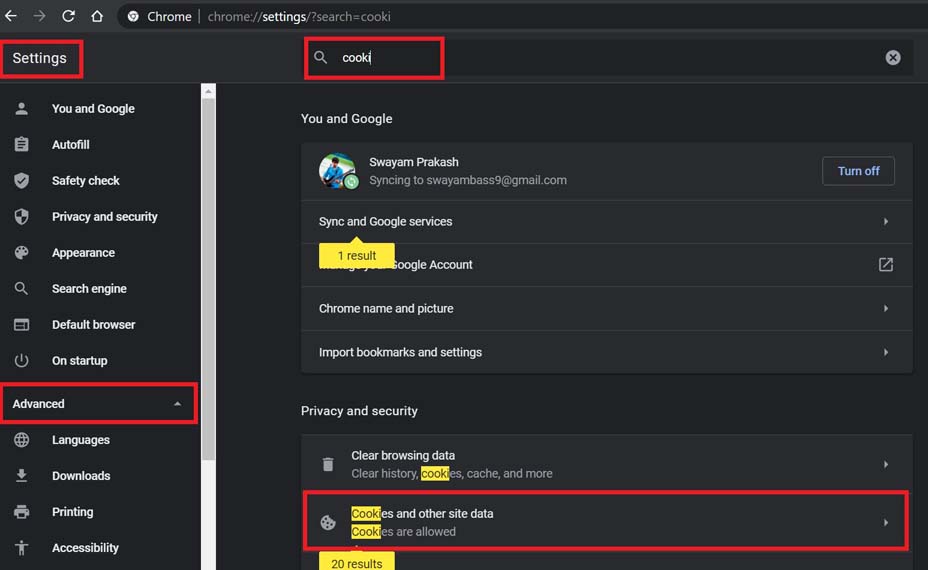Open Autofill settings section

(x=70, y=144)
